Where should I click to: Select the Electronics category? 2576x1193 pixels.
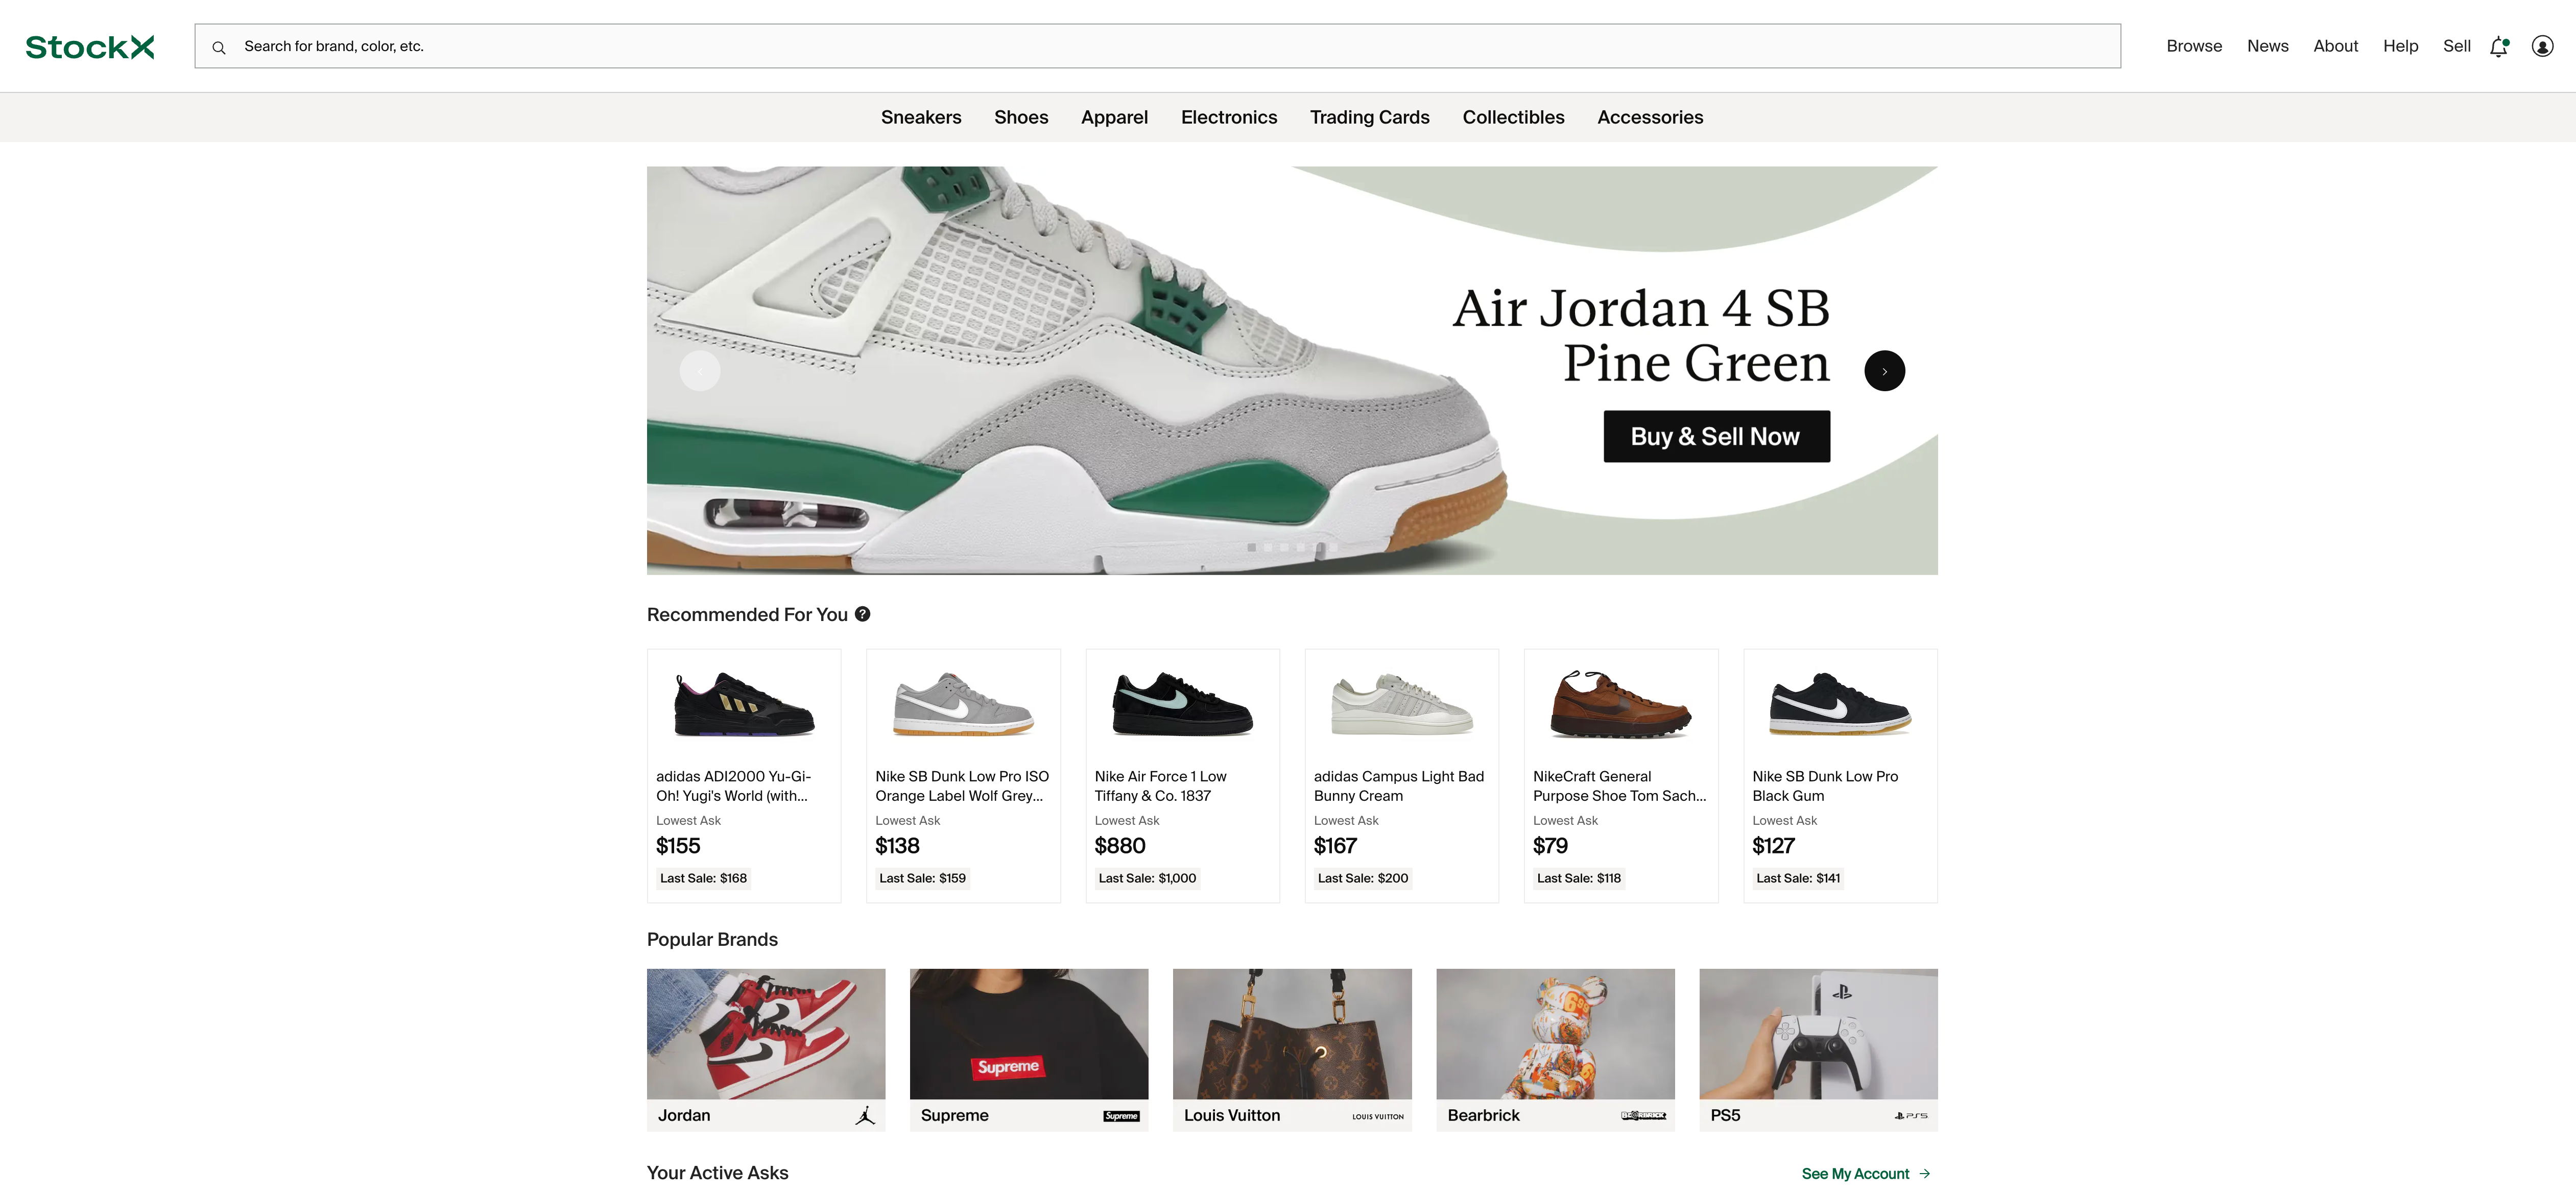(1229, 117)
